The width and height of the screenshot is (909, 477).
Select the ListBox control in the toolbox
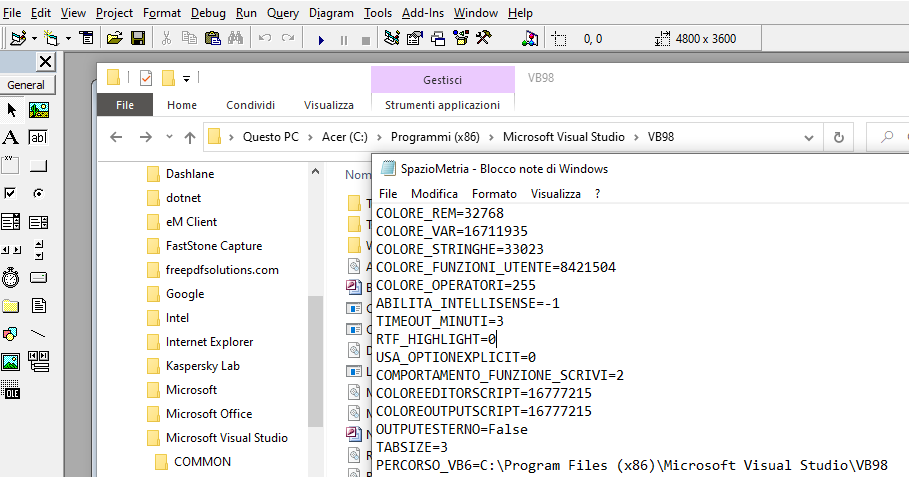[38, 221]
